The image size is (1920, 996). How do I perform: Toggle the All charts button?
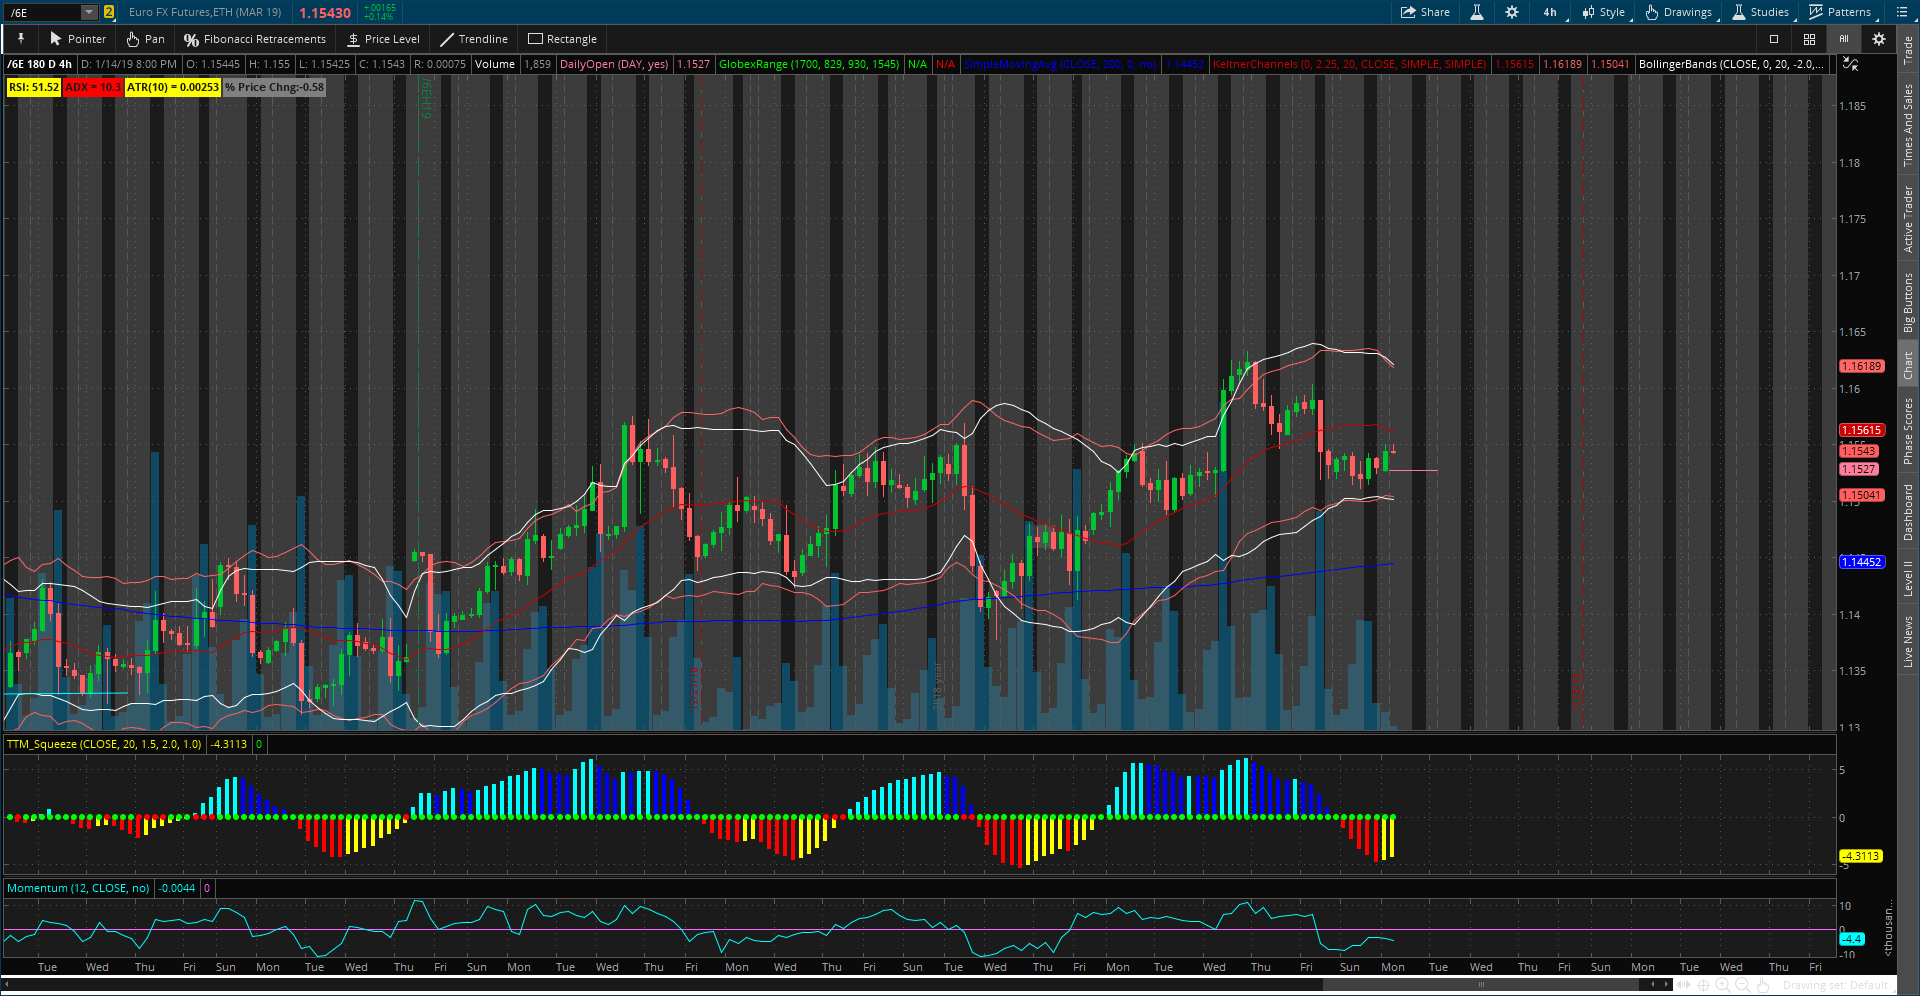1844,39
